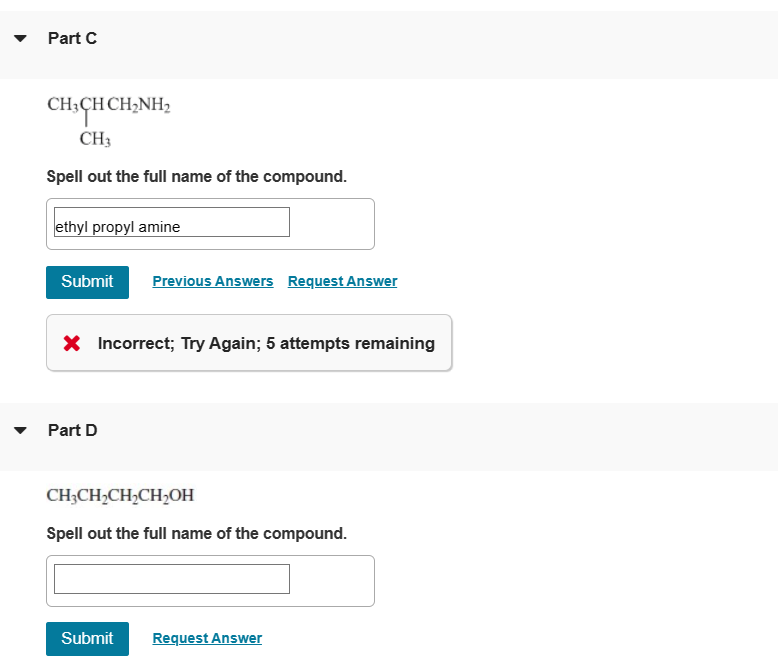Open the Previous Answers link

pyautogui.click(x=212, y=282)
